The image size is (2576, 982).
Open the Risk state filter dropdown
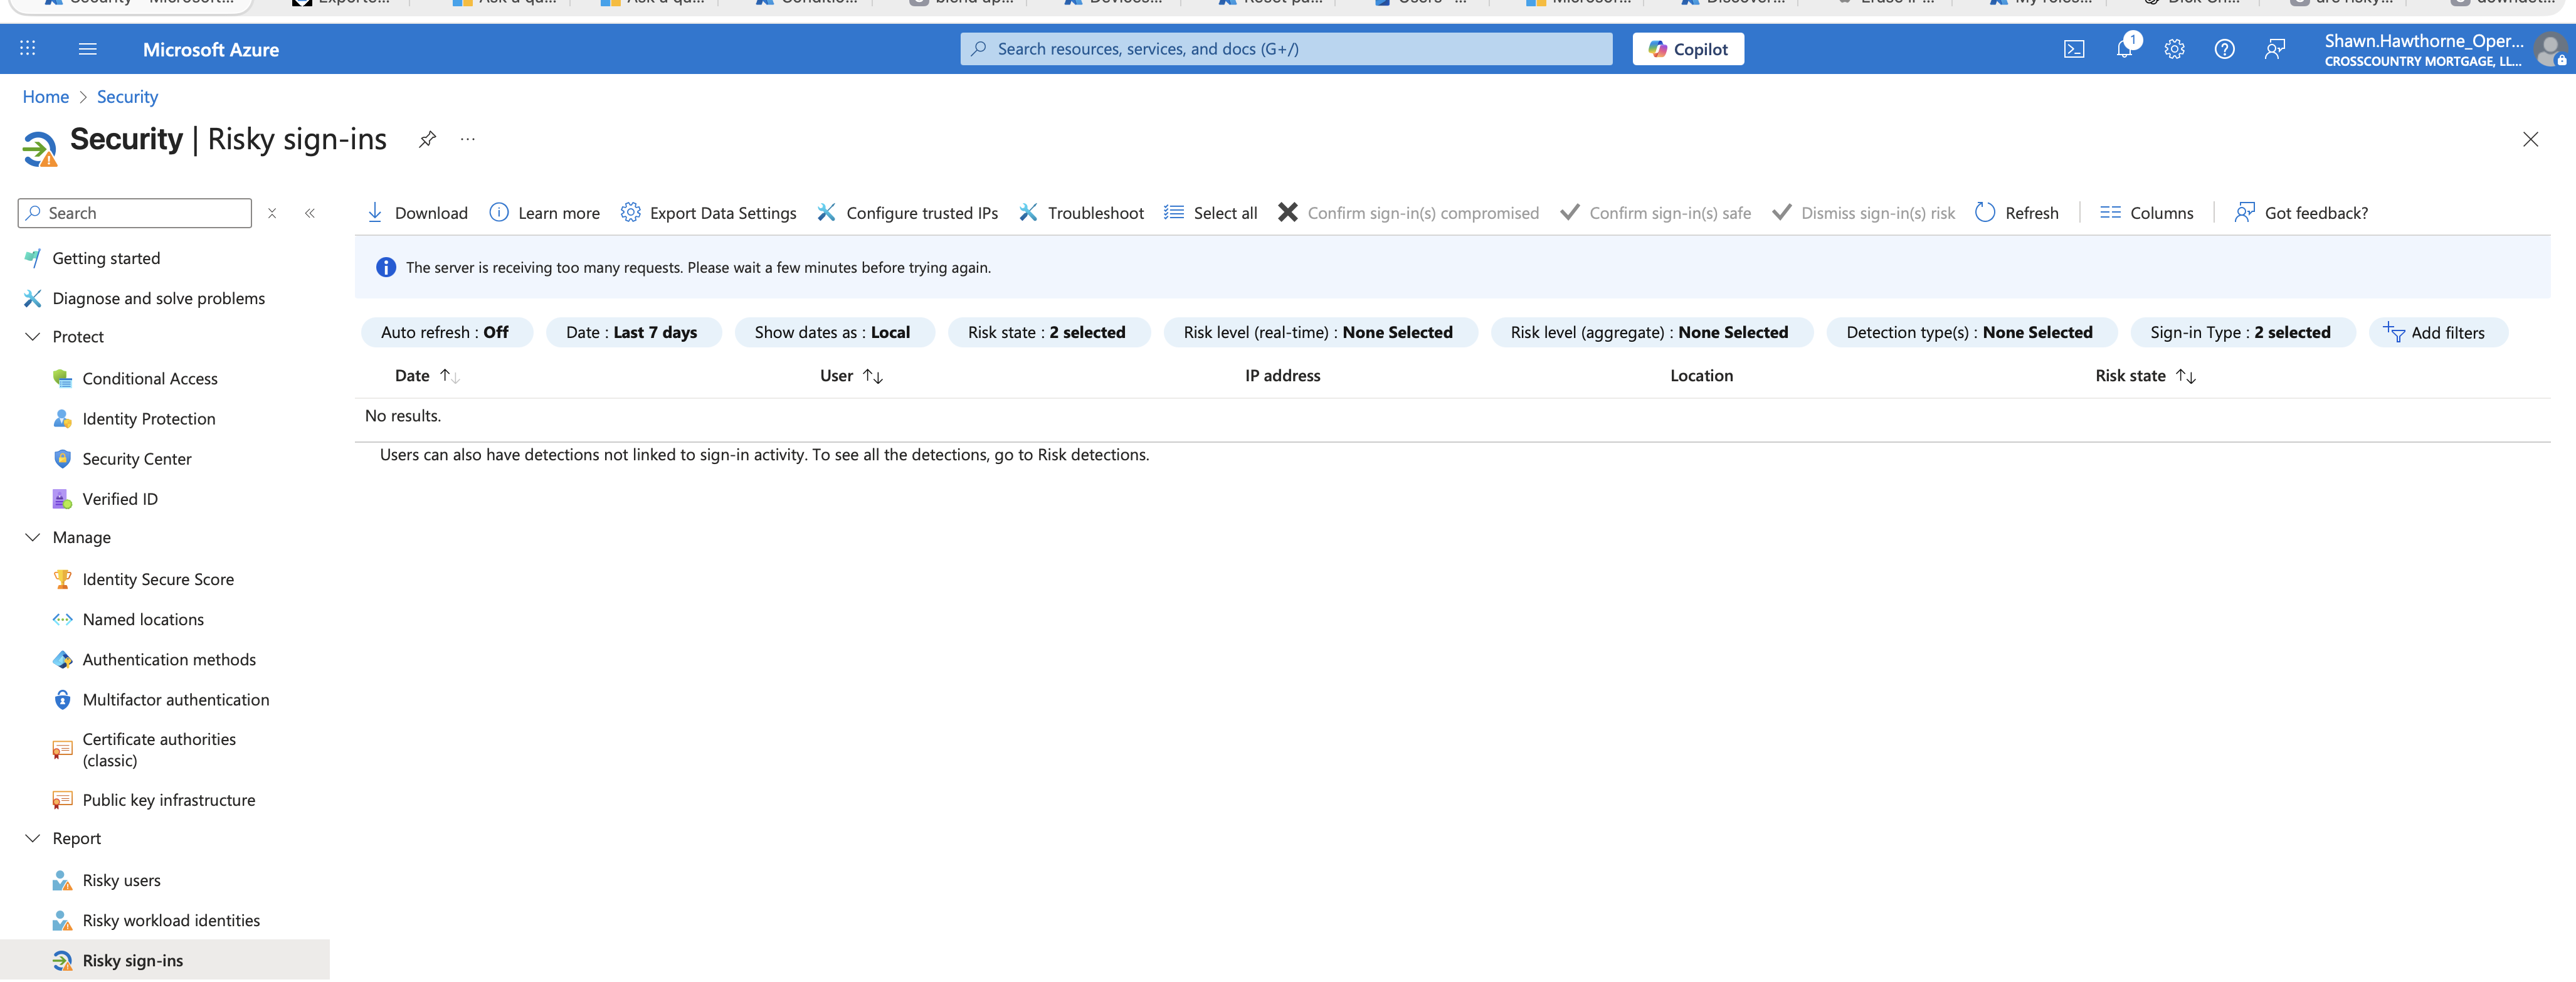coord(1049,332)
